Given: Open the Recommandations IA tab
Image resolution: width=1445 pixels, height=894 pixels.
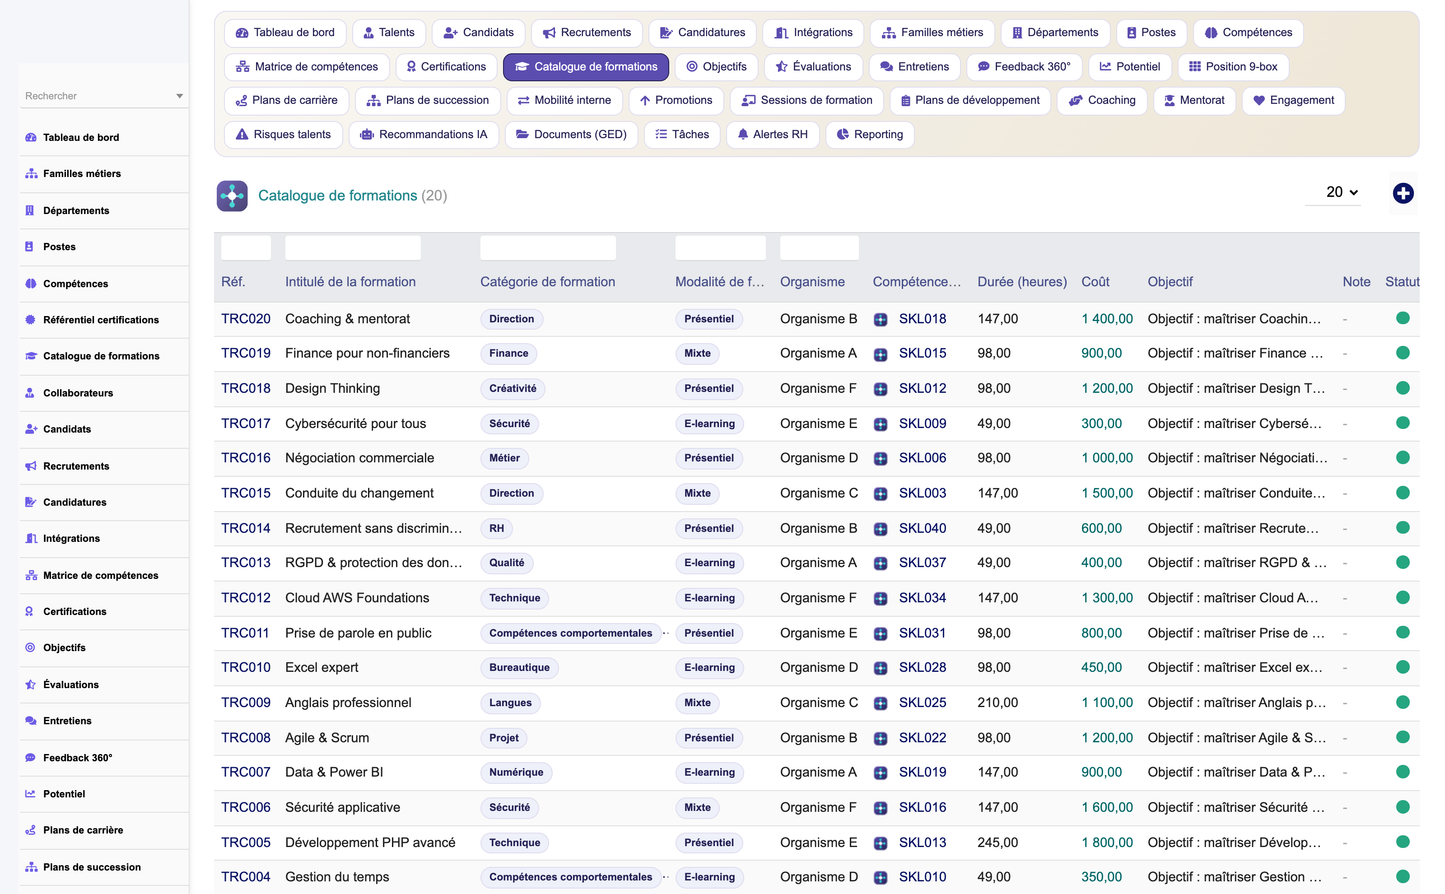Looking at the screenshot, I should pyautogui.click(x=423, y=134).
